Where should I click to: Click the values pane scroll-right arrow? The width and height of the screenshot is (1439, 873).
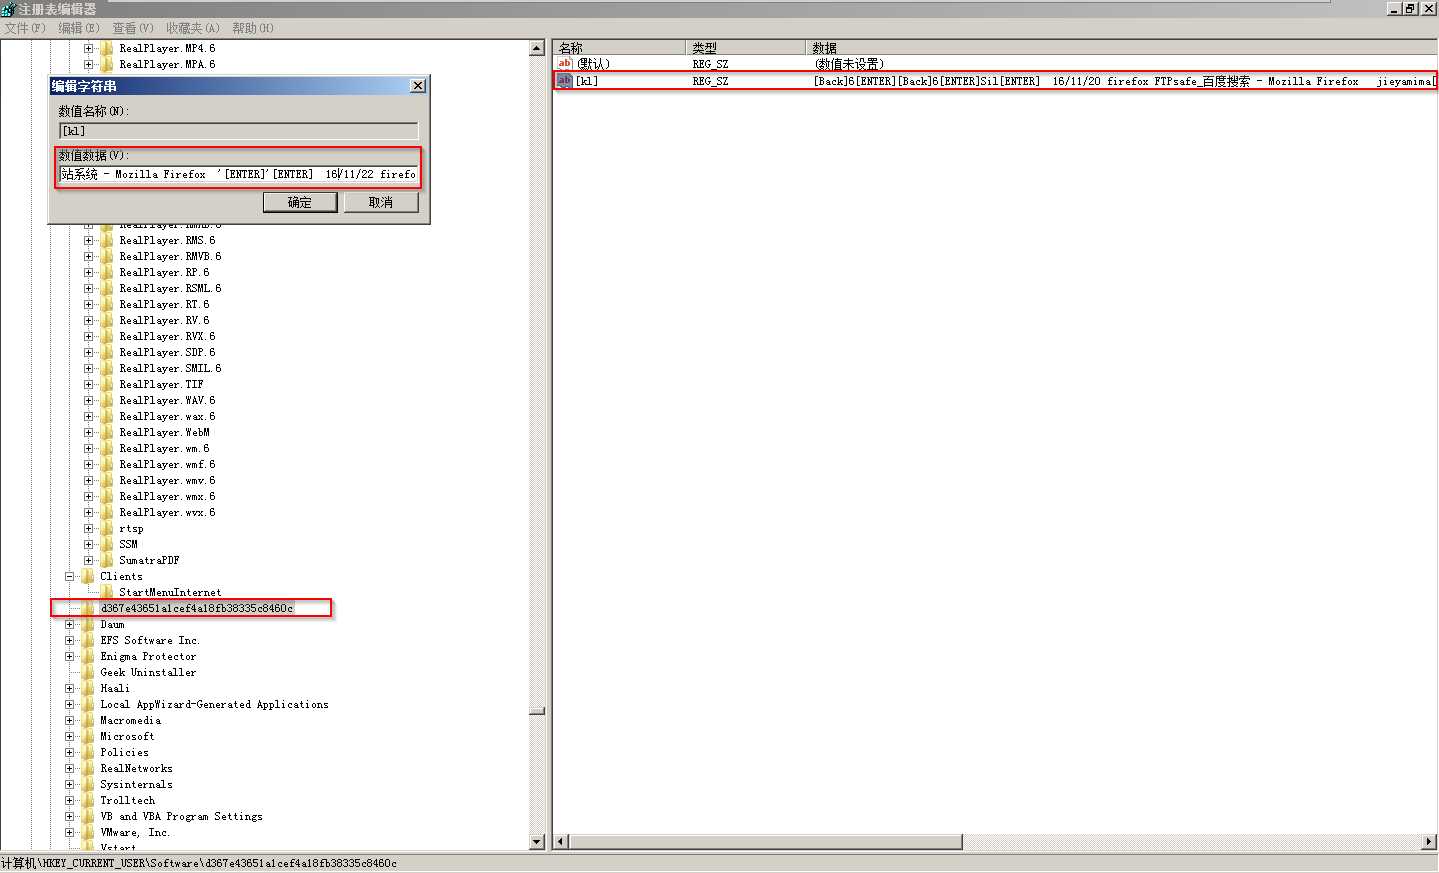[1429, 842]
